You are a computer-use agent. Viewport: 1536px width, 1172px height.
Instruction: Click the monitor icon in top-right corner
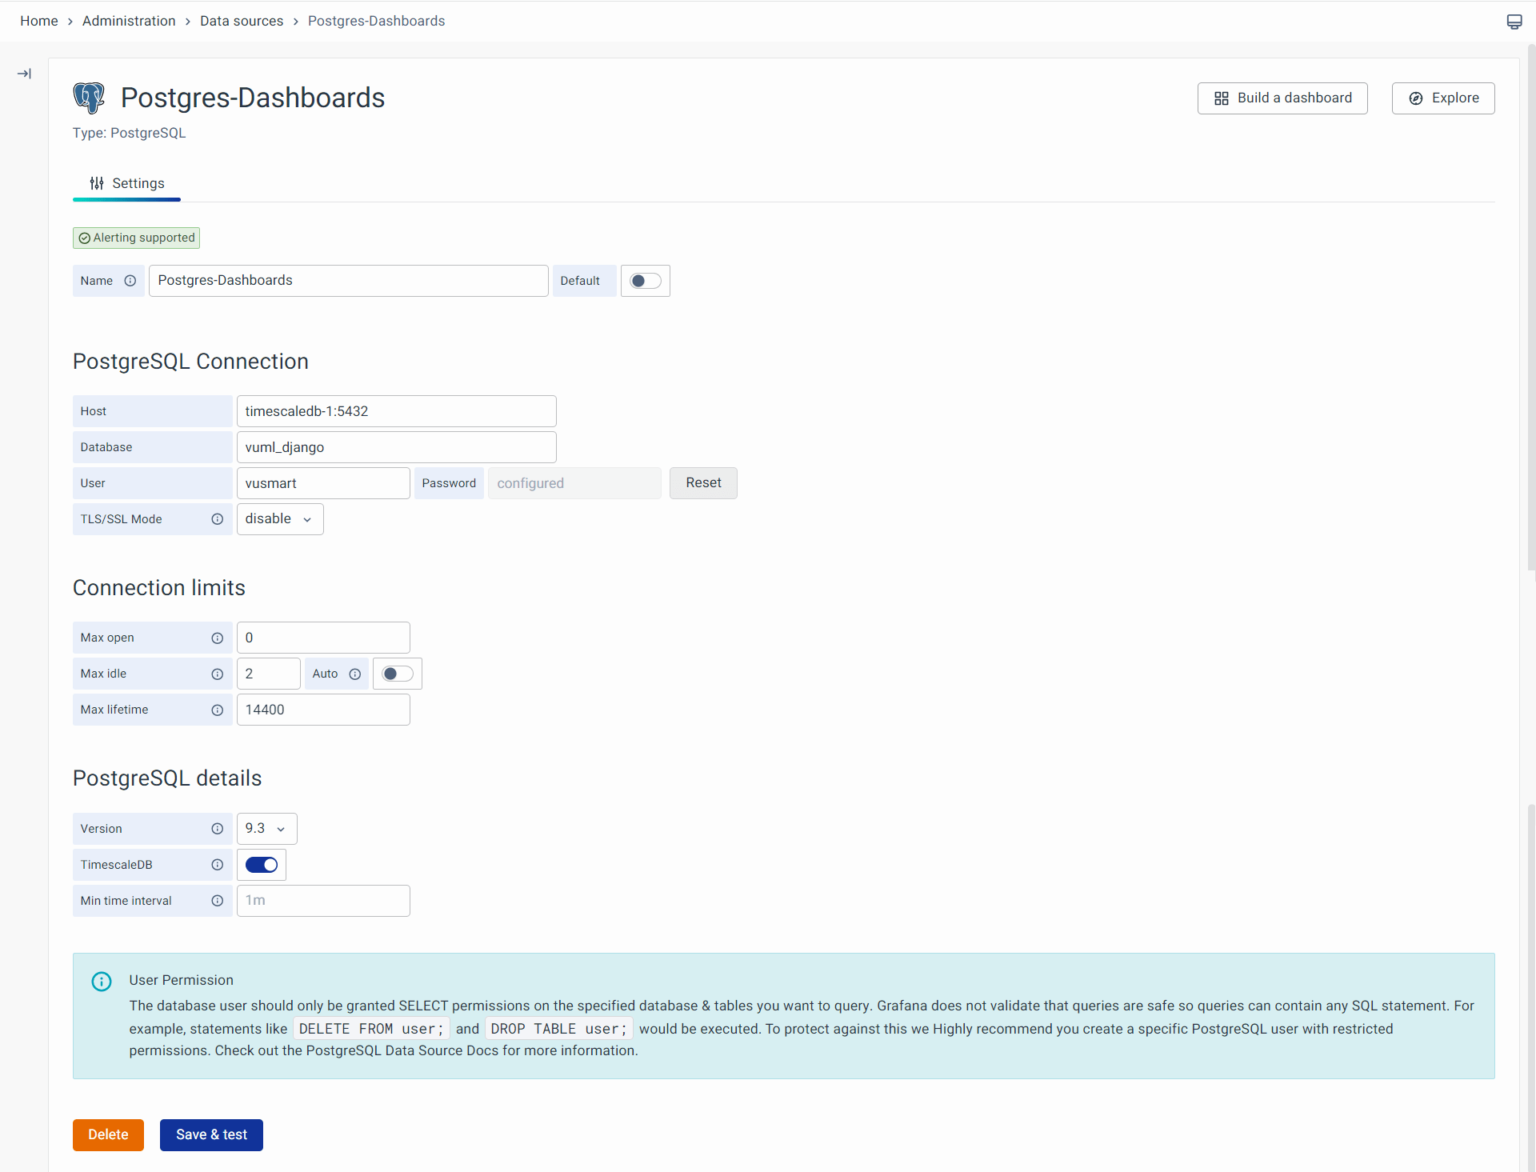[x=1514, y=22]
